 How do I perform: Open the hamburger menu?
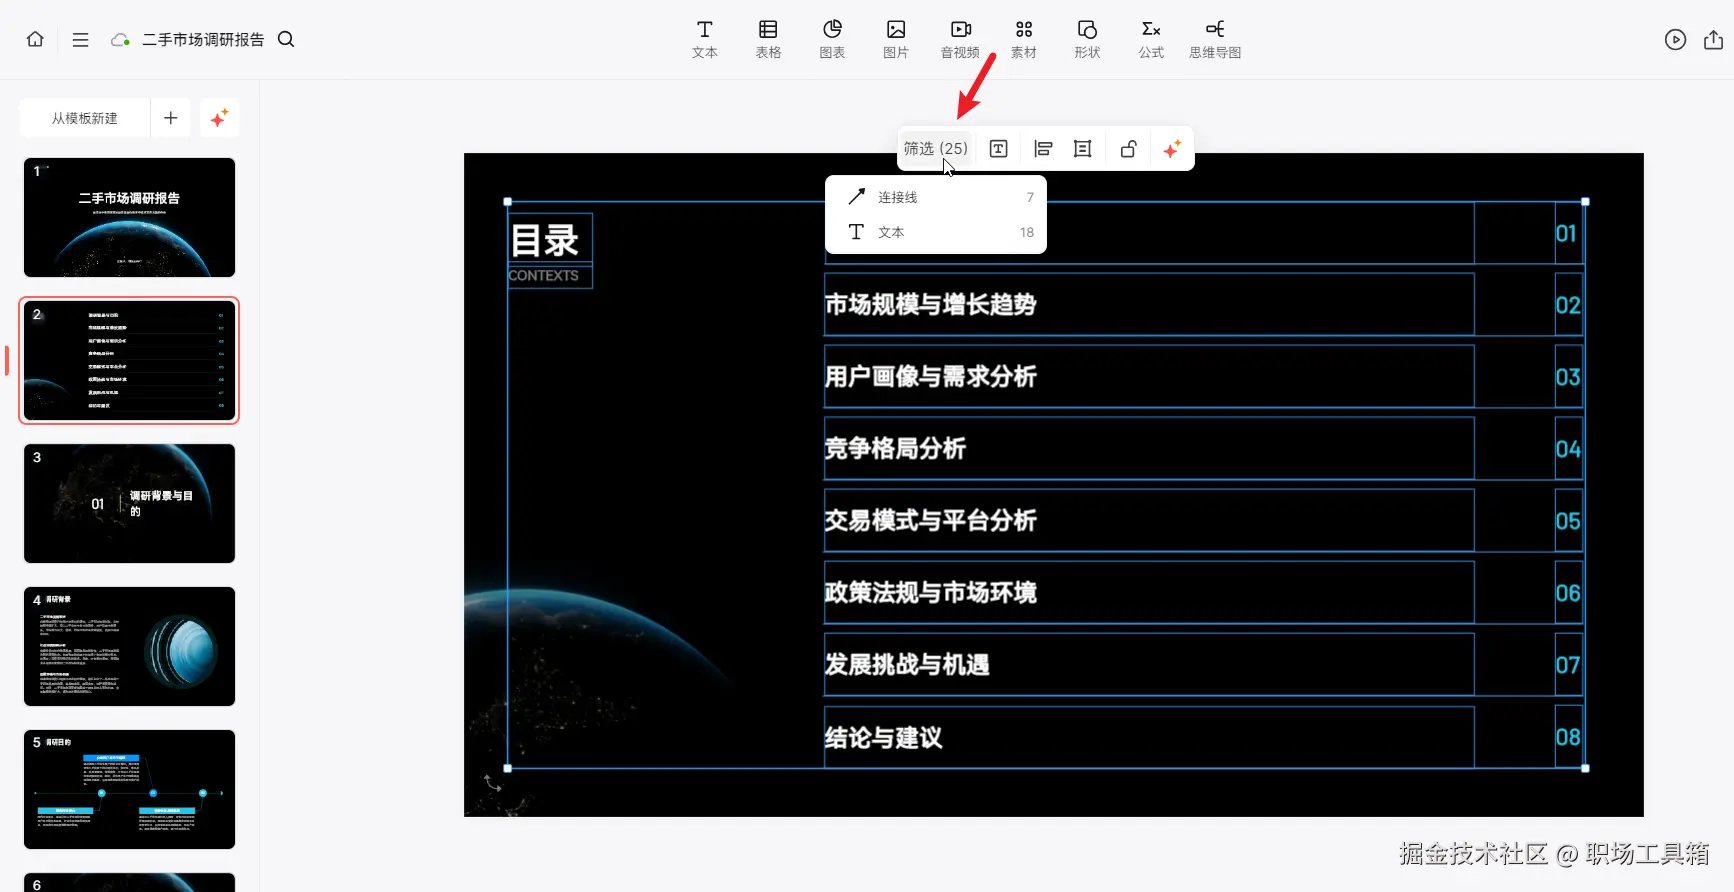81,40
